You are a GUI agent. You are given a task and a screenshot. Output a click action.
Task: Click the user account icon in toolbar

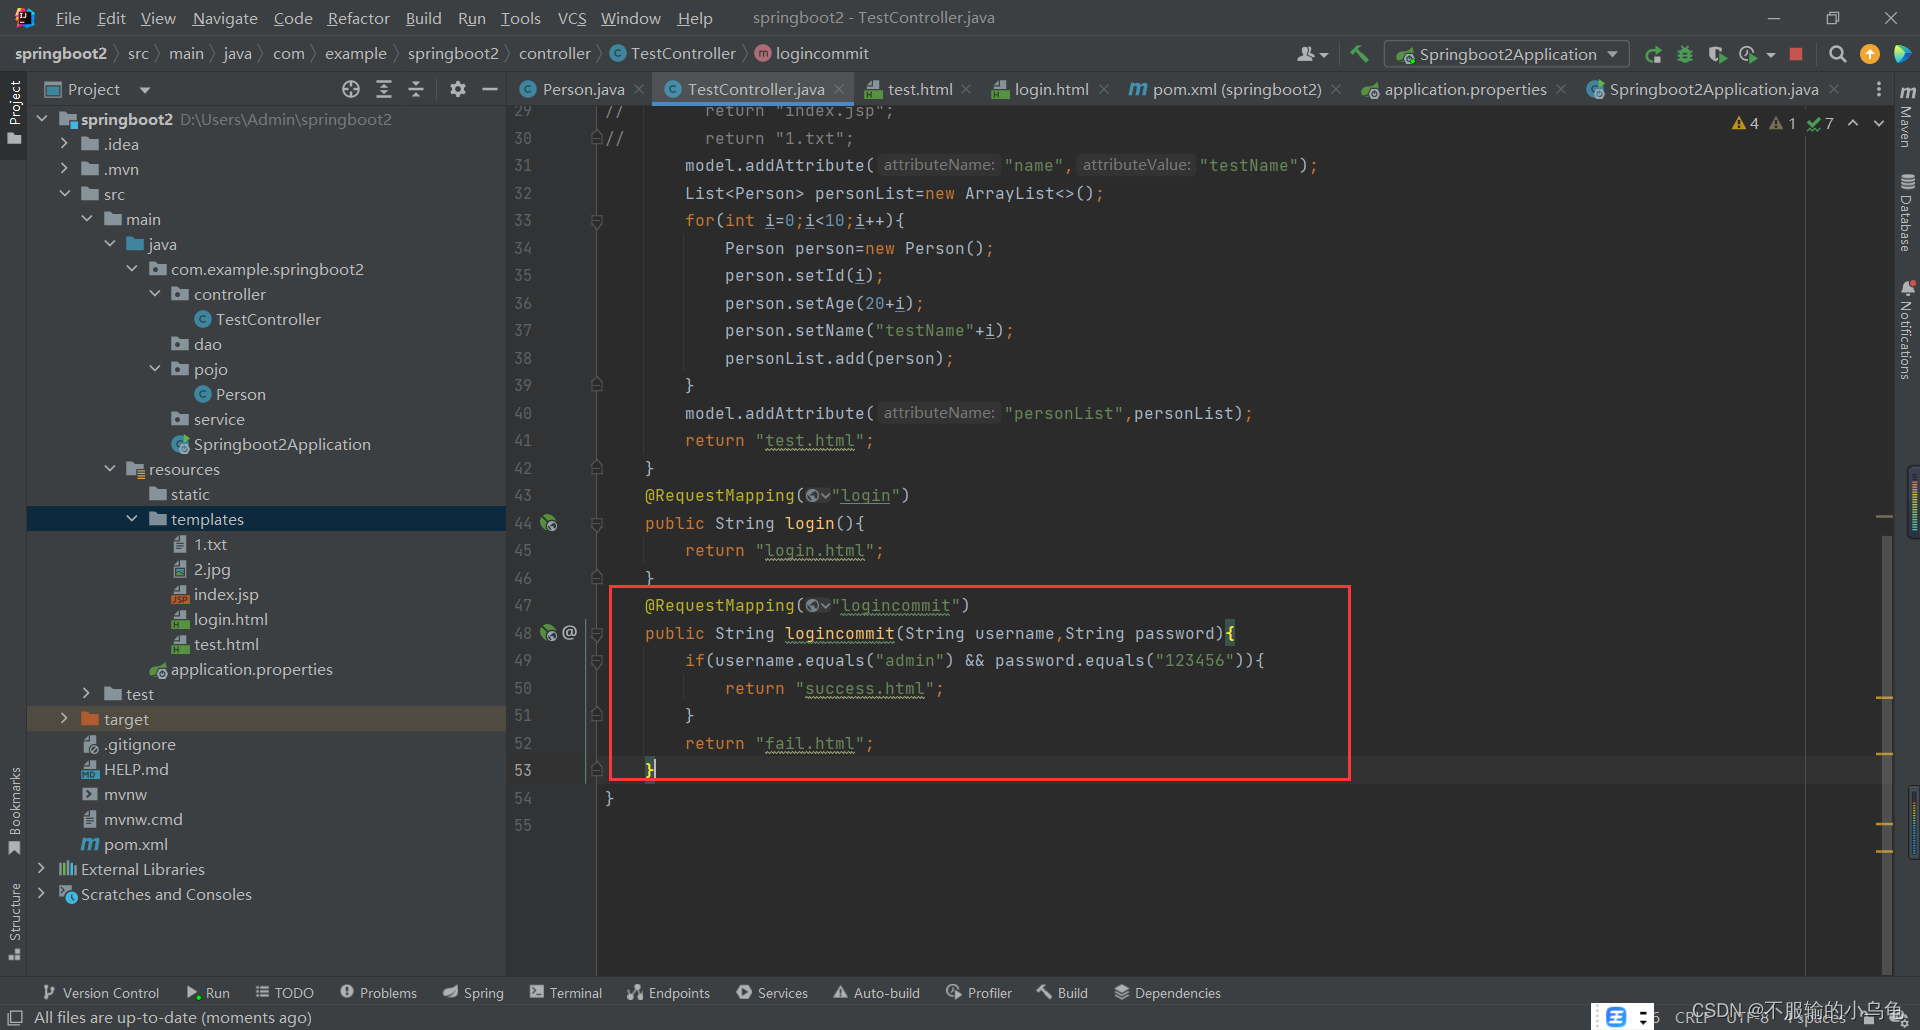(x=1312, y=54)
